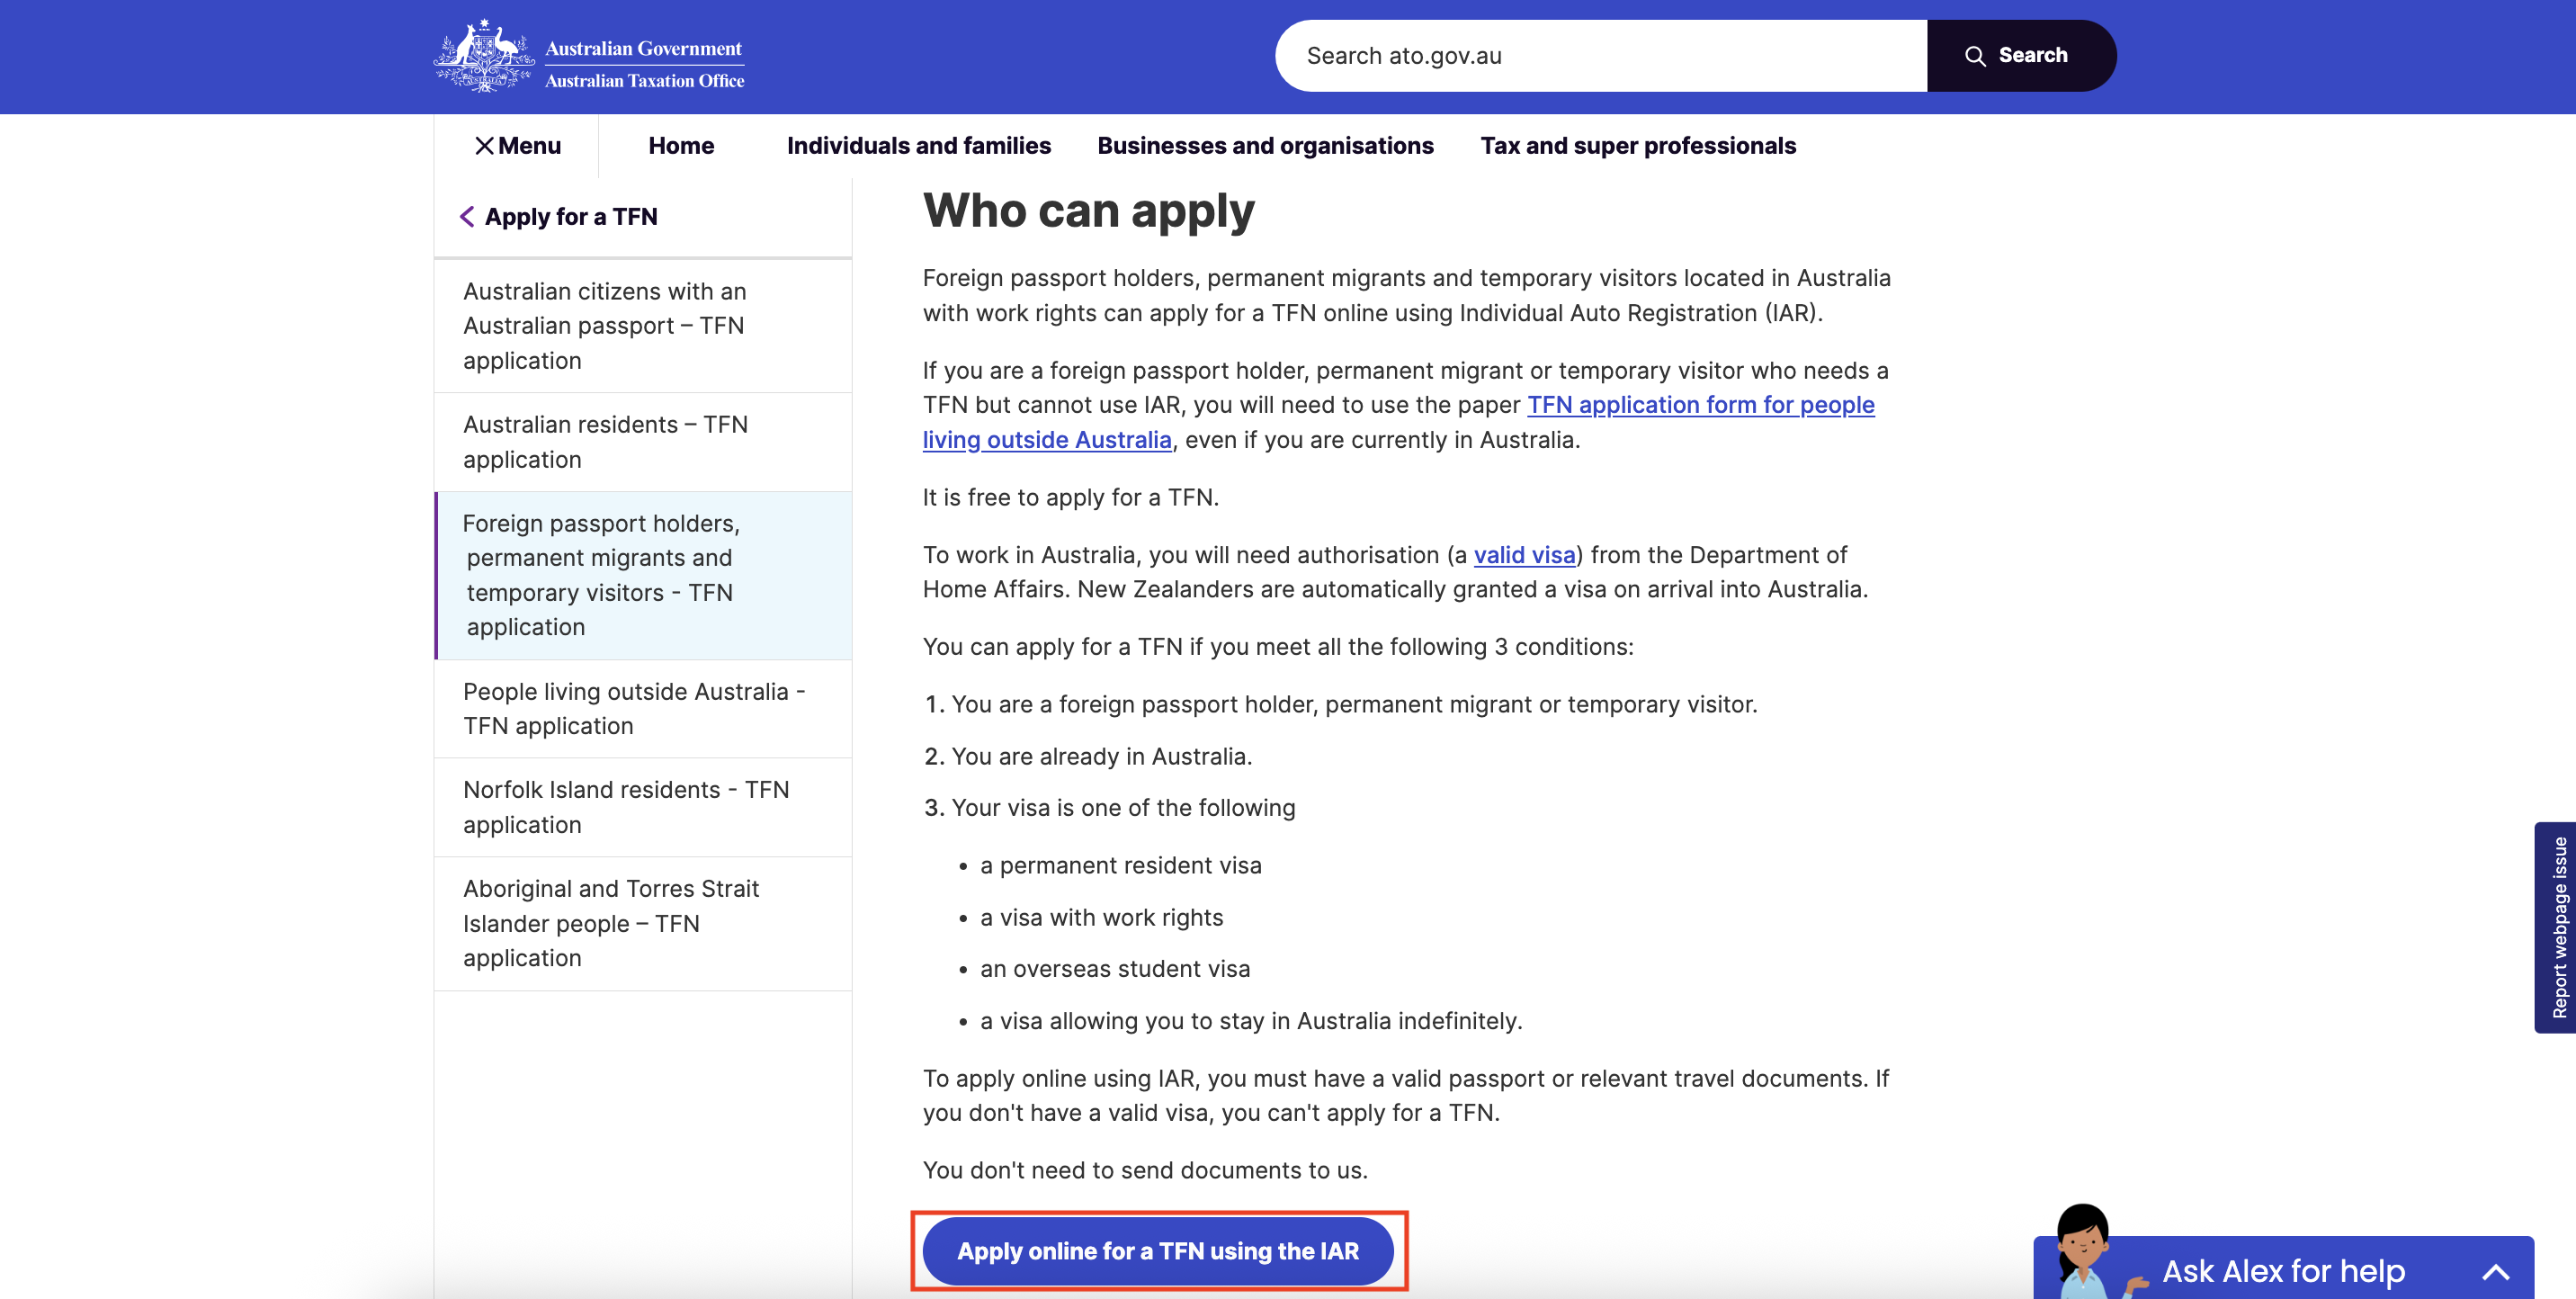Screen dimensions: 2576x1299
Task: Go to Home in the navigation bar
Action: [680, 146]
